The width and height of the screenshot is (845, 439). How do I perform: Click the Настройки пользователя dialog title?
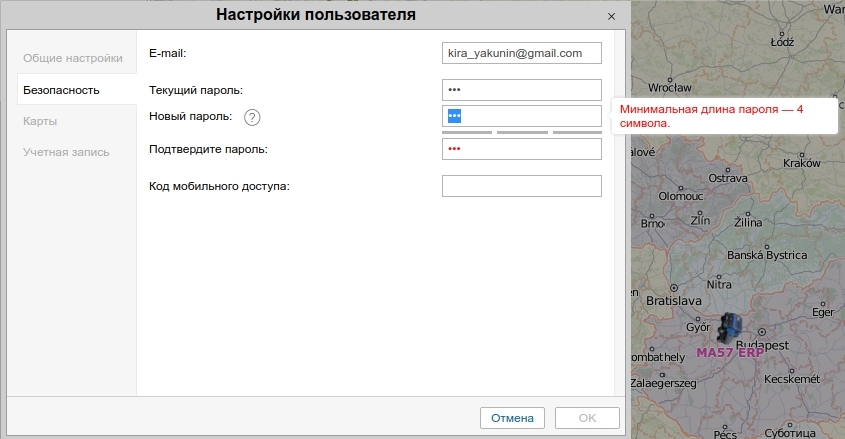point(316,15)
